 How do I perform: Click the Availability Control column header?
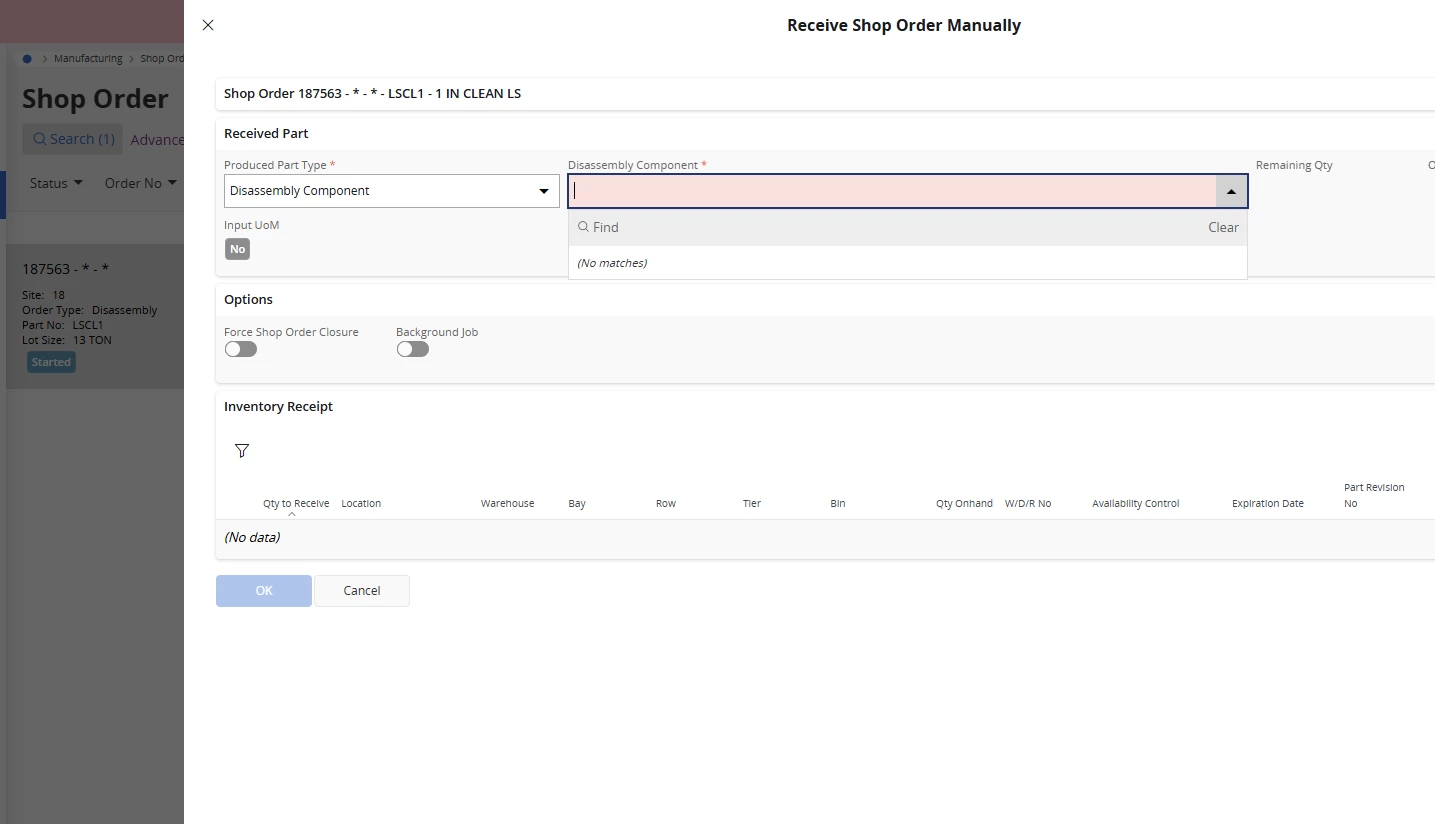tap(1136, 504)
